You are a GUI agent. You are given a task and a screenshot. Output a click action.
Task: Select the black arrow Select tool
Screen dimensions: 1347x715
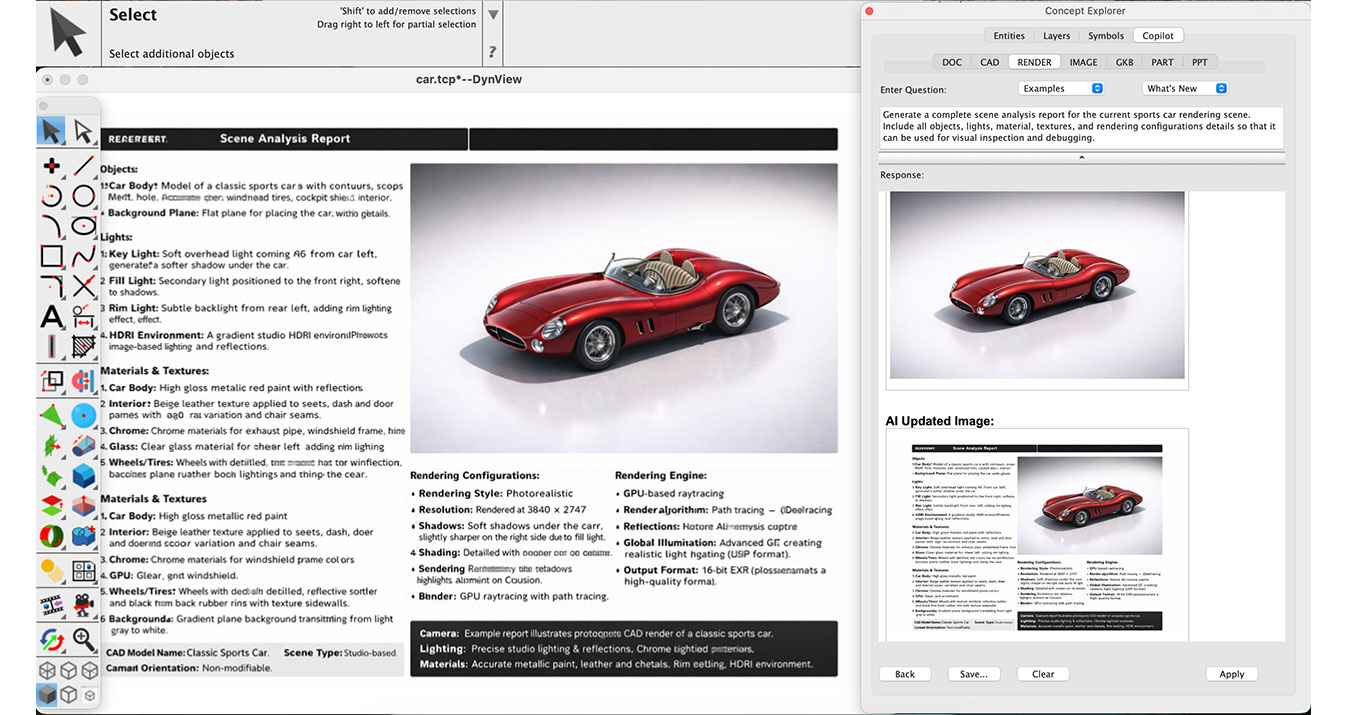pos(51,131)
